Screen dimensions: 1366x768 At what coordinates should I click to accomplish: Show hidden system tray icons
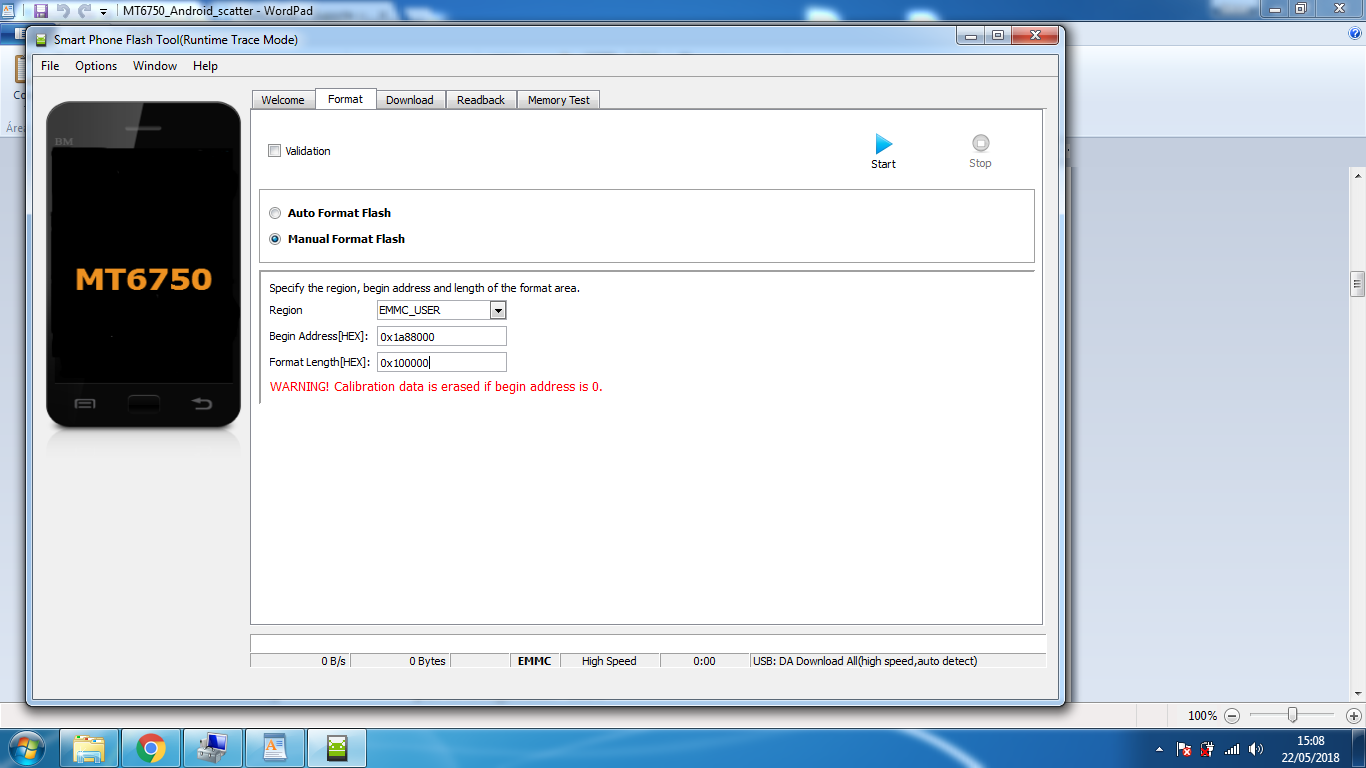pyautogui.click(x=1159, y=749)
